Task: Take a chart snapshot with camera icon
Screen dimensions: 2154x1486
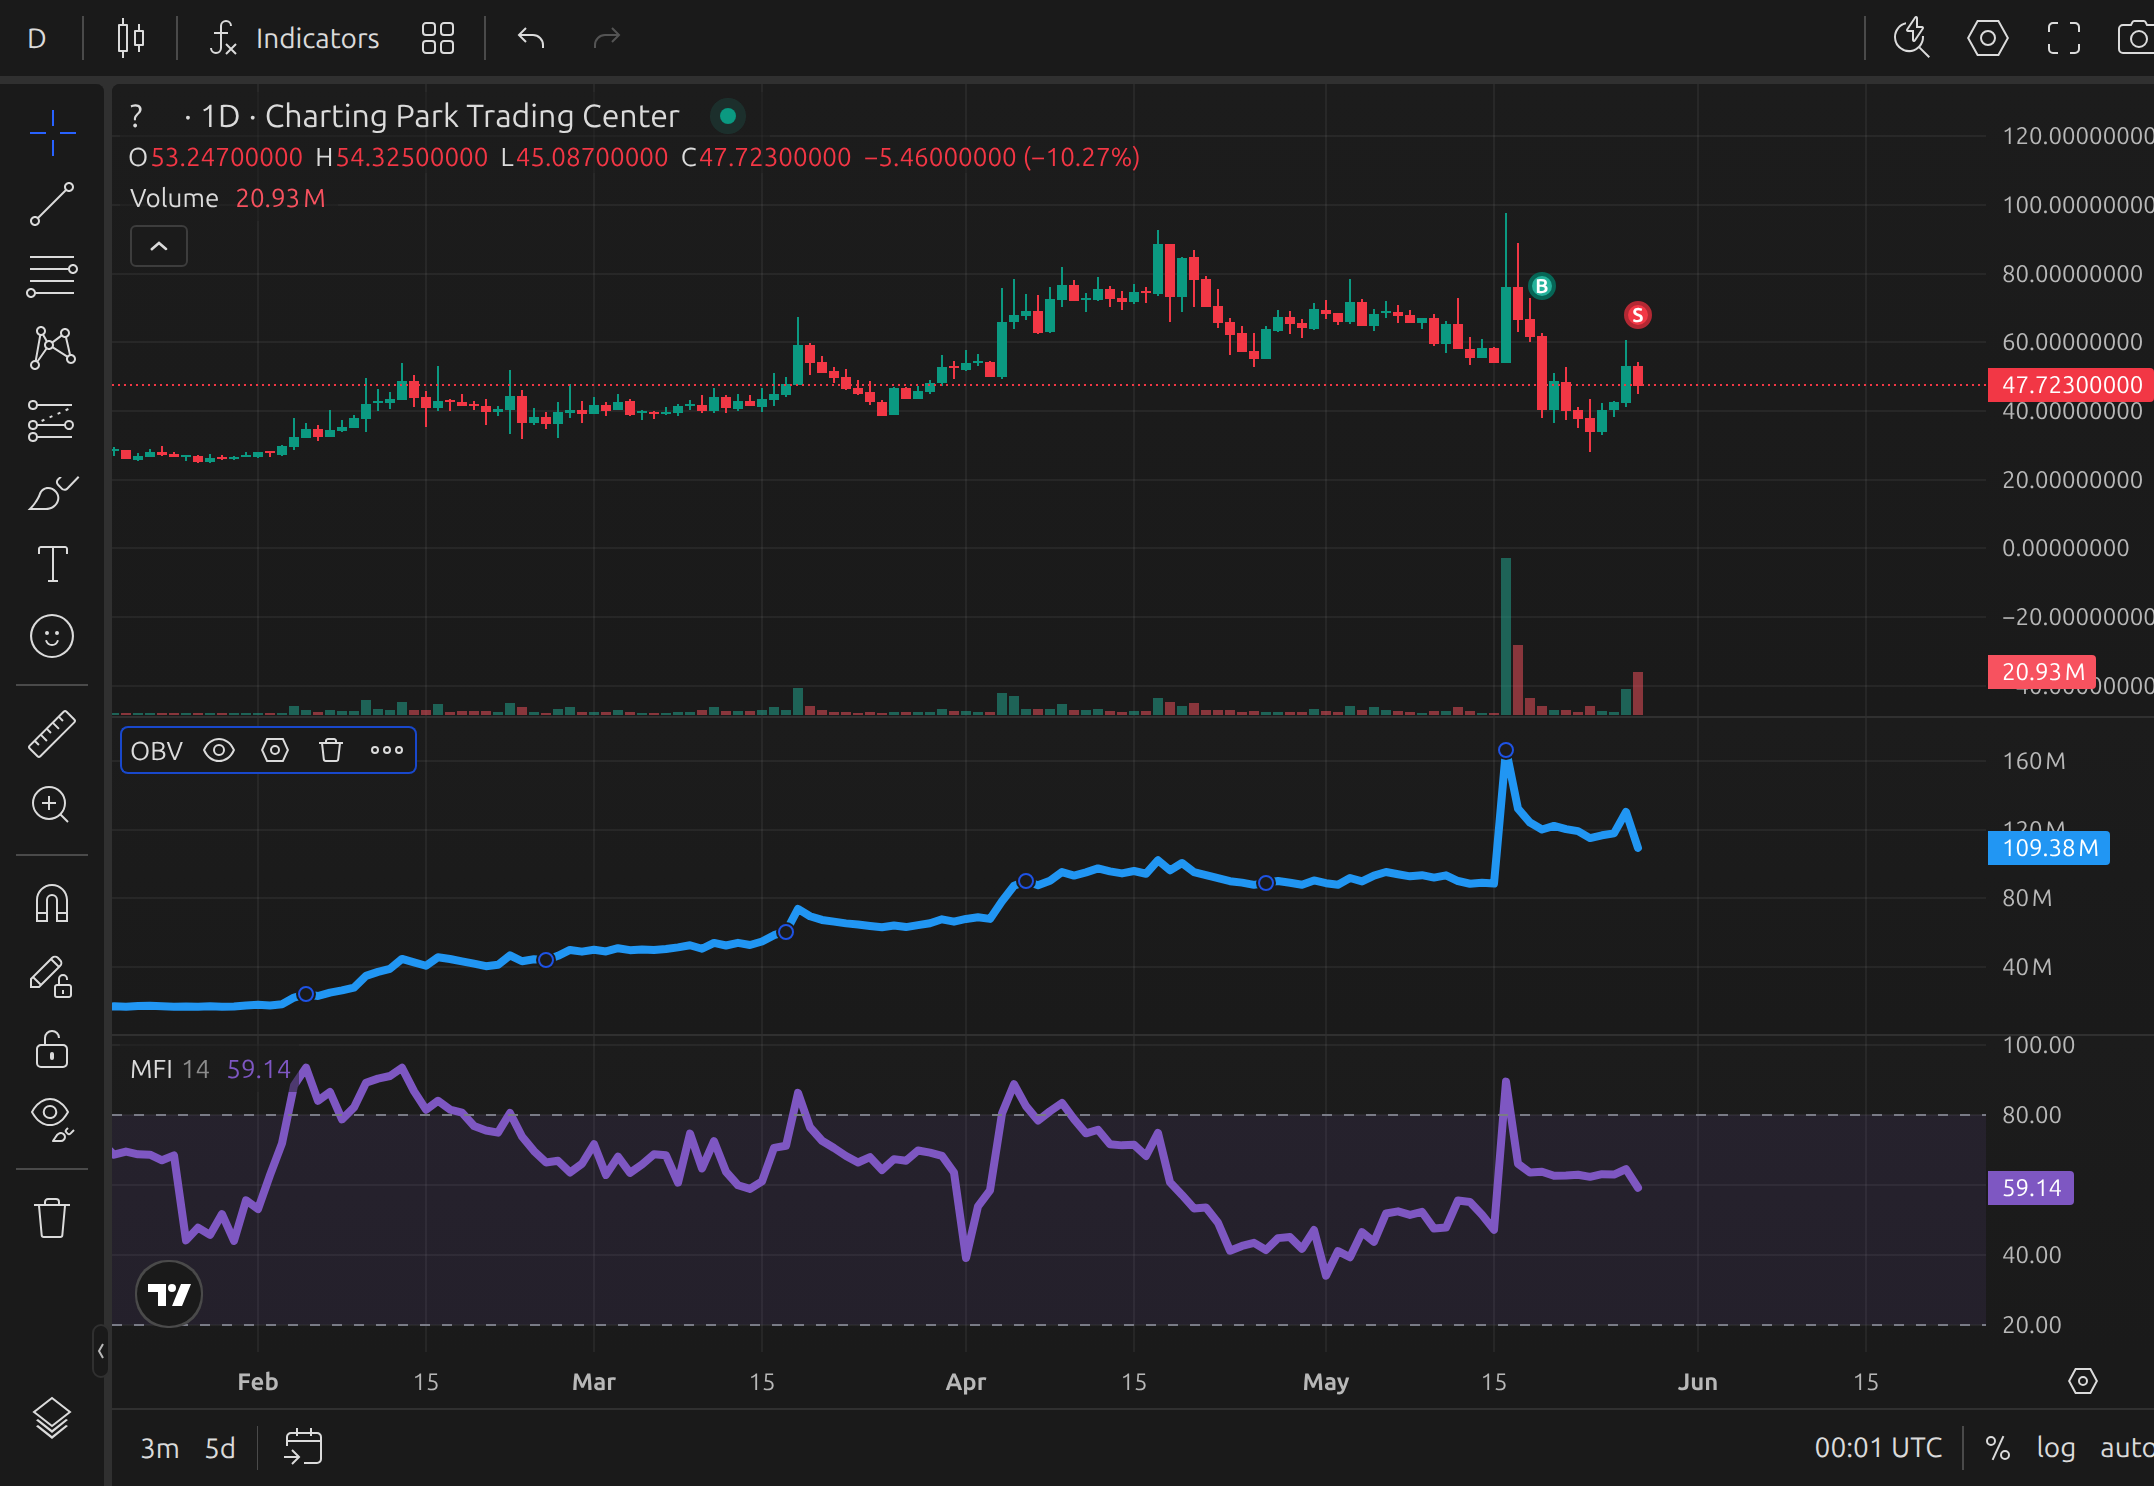Action: (2136, 38)
